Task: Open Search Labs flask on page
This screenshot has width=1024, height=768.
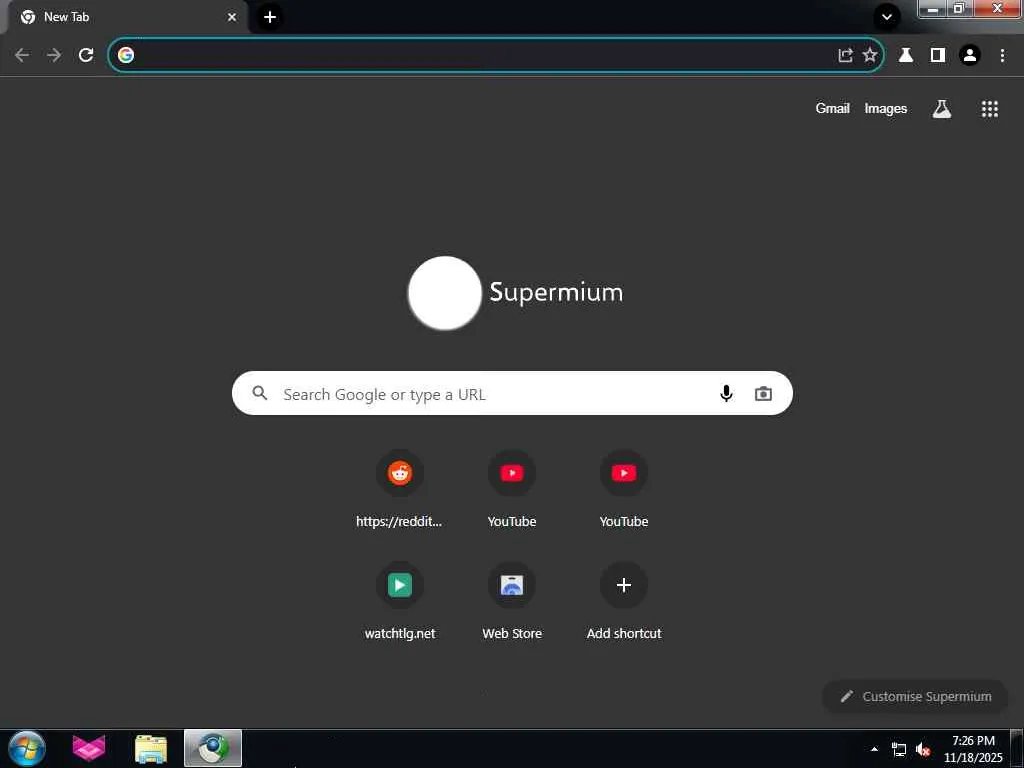Action: coord(942,108)
